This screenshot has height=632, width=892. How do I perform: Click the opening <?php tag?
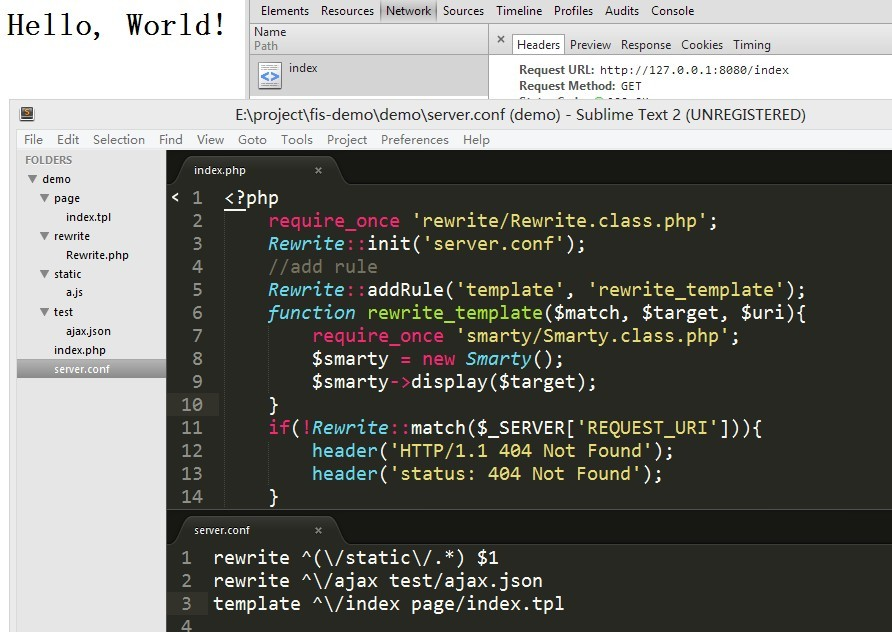(251, 198)
